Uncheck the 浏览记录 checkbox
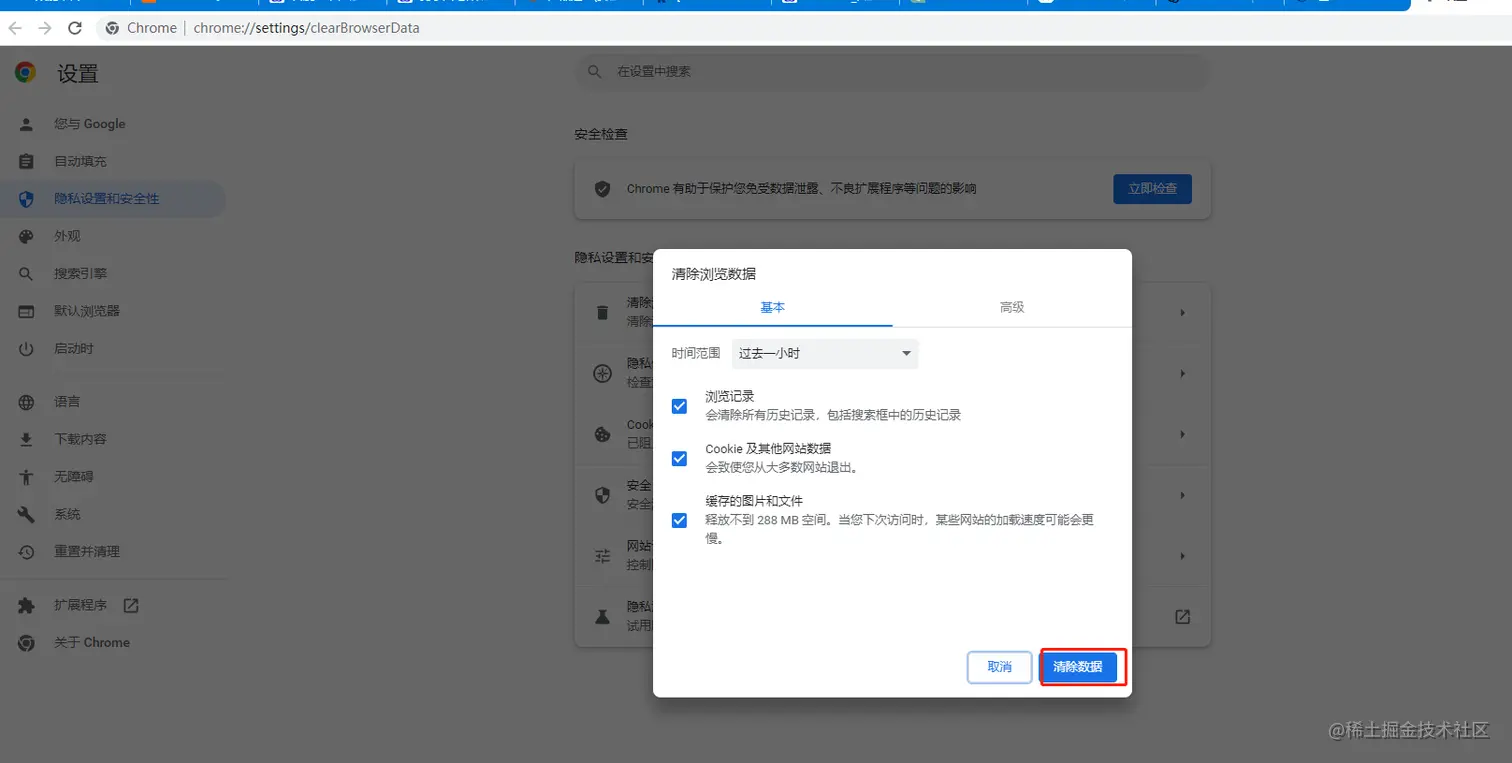This screenshot has height=763, width=1512. tap(681, 406)
